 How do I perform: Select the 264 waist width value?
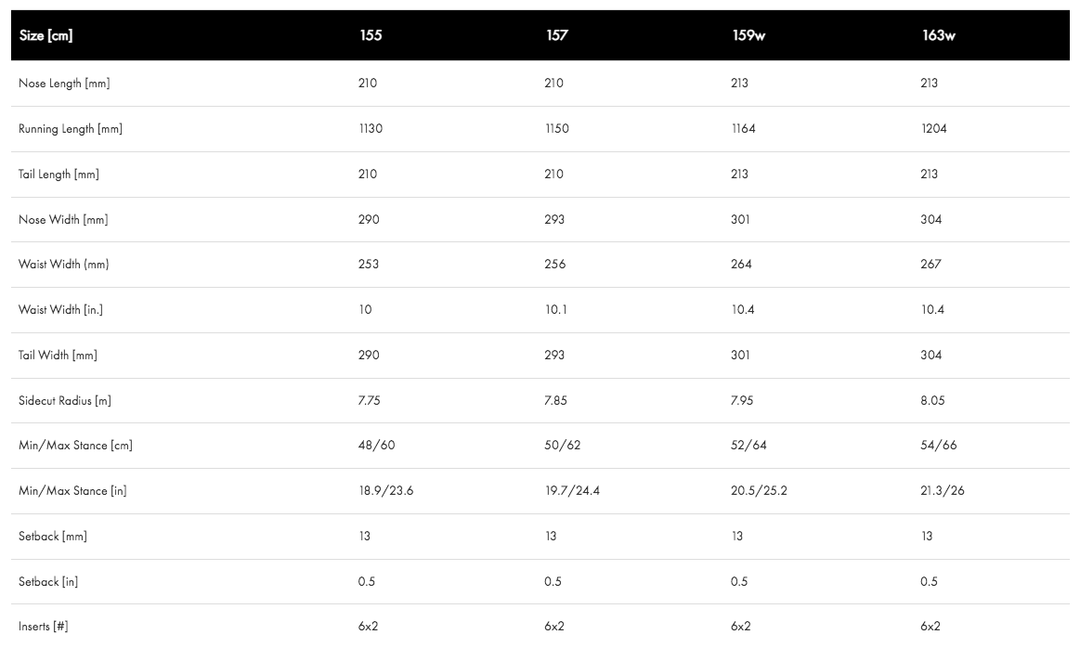[741, 264]
